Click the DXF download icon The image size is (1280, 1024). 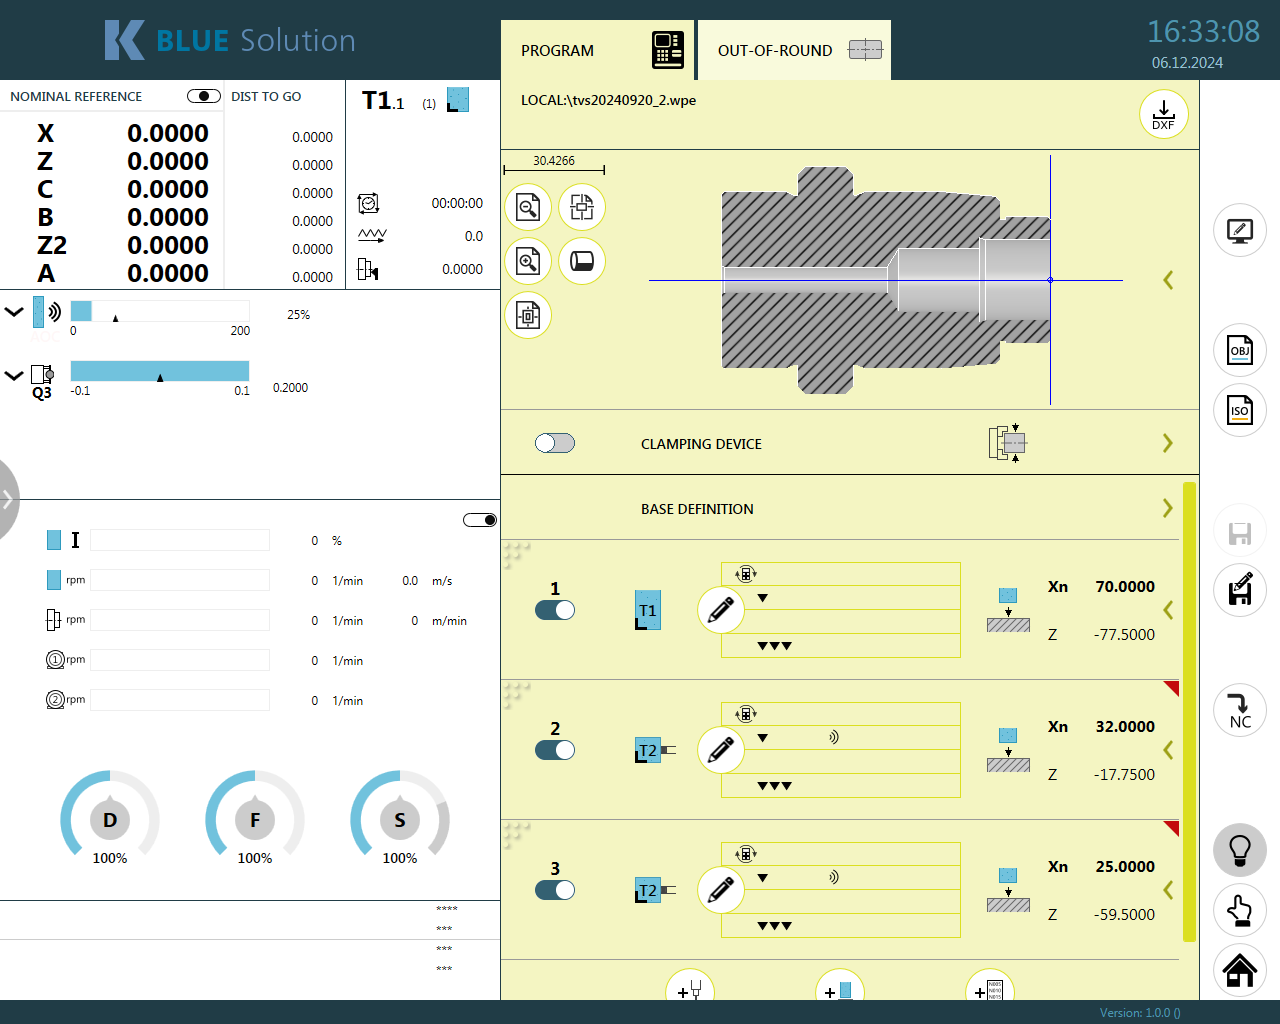1163,114
